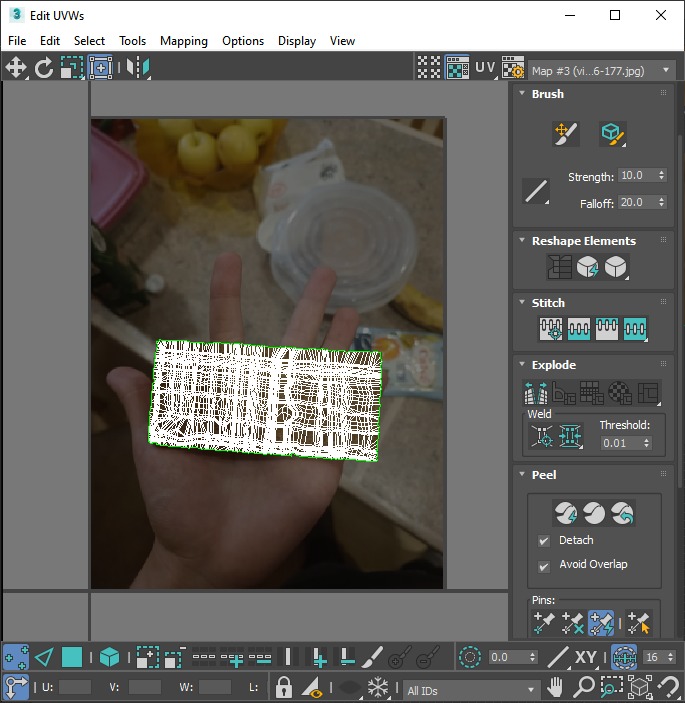Image resolution: width=685 pixels, height=703 pixels.
Task: Collapse the Reshape Elements rollout
Action: click(522, 240)
